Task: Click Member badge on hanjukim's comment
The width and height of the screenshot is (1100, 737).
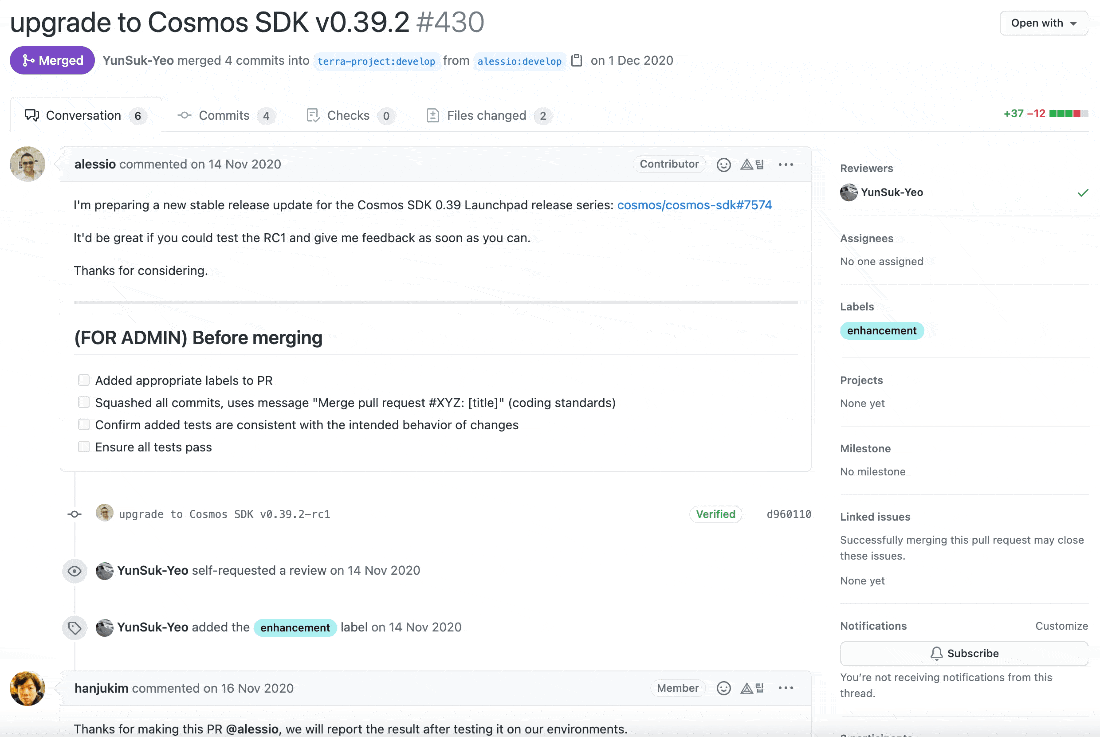Action: [678, 689]
